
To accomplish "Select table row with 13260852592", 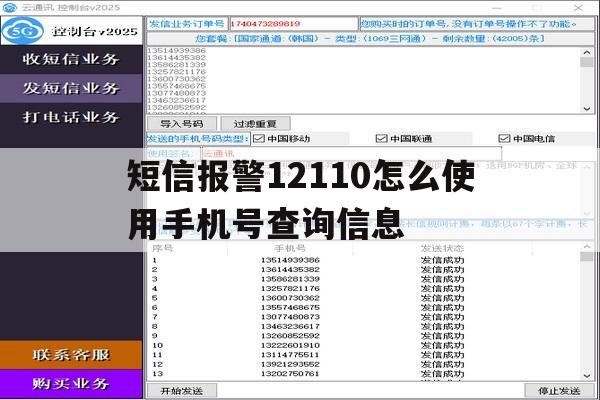I will click(364, 336).
